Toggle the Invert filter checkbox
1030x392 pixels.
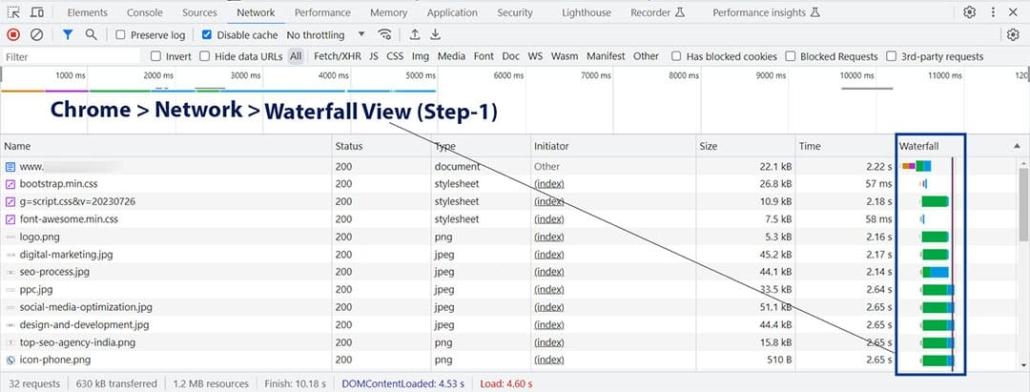pos(156,56)
